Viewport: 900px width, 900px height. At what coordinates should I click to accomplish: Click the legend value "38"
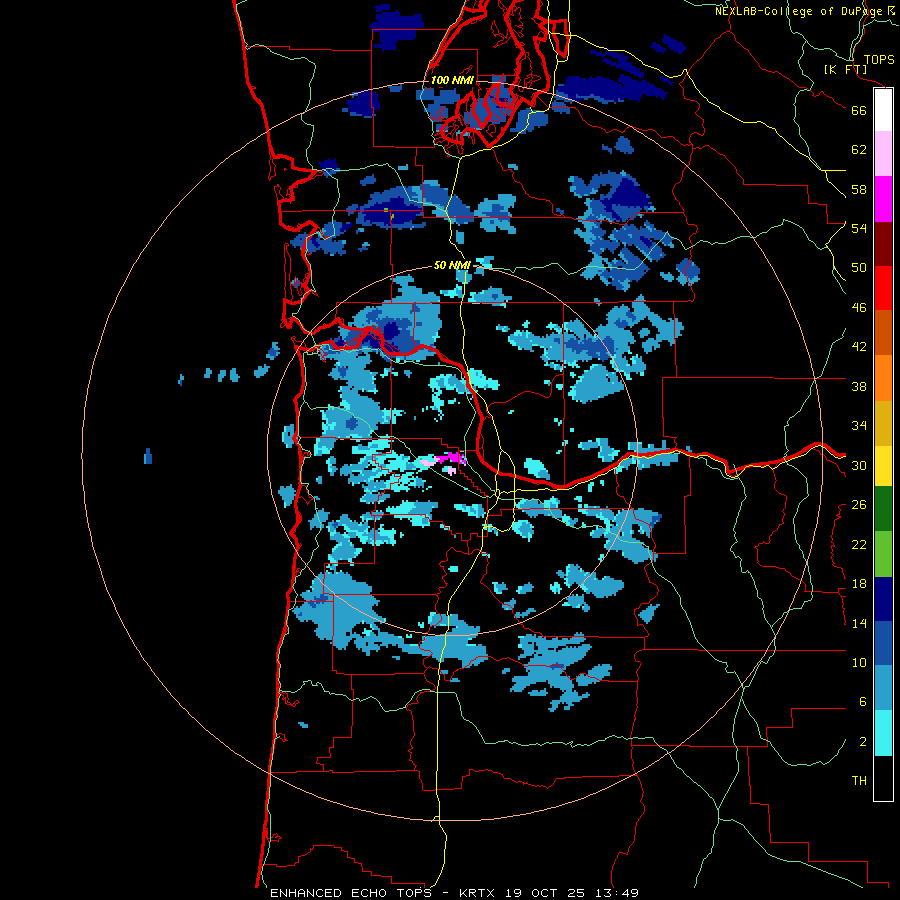(x=859, y=386)
